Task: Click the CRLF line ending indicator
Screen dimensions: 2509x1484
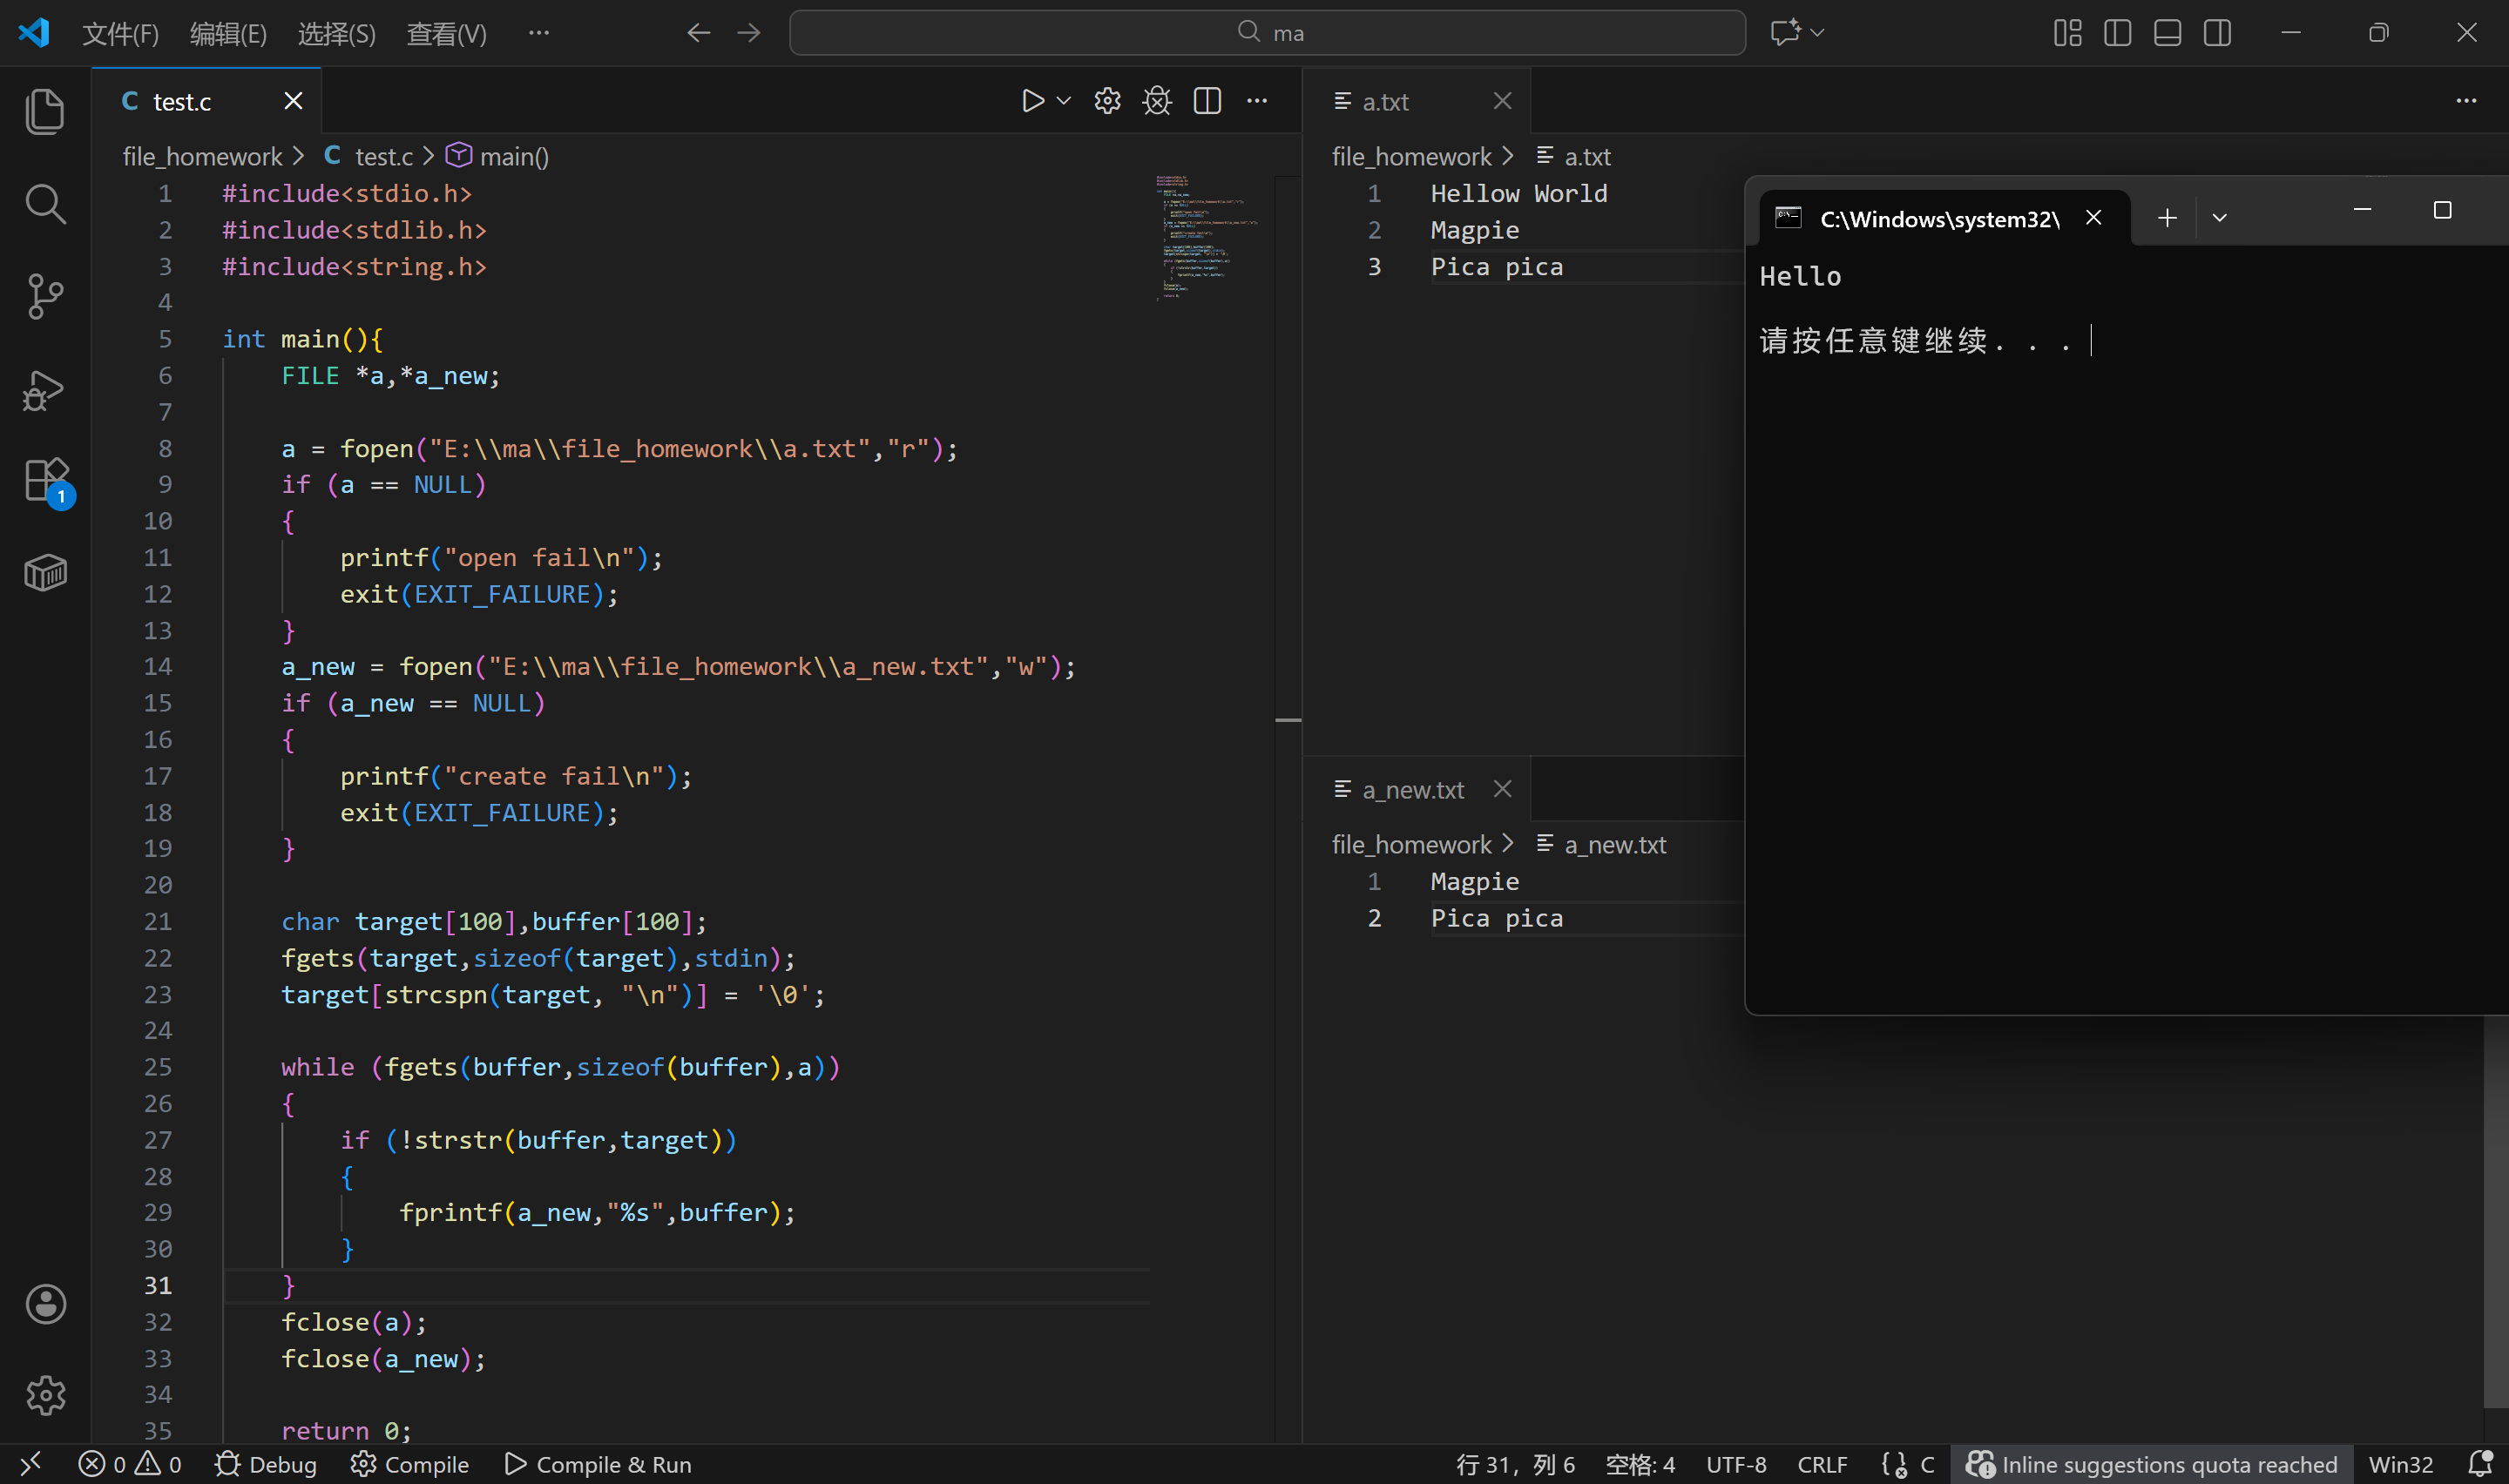Action: click(1821, 1464)
